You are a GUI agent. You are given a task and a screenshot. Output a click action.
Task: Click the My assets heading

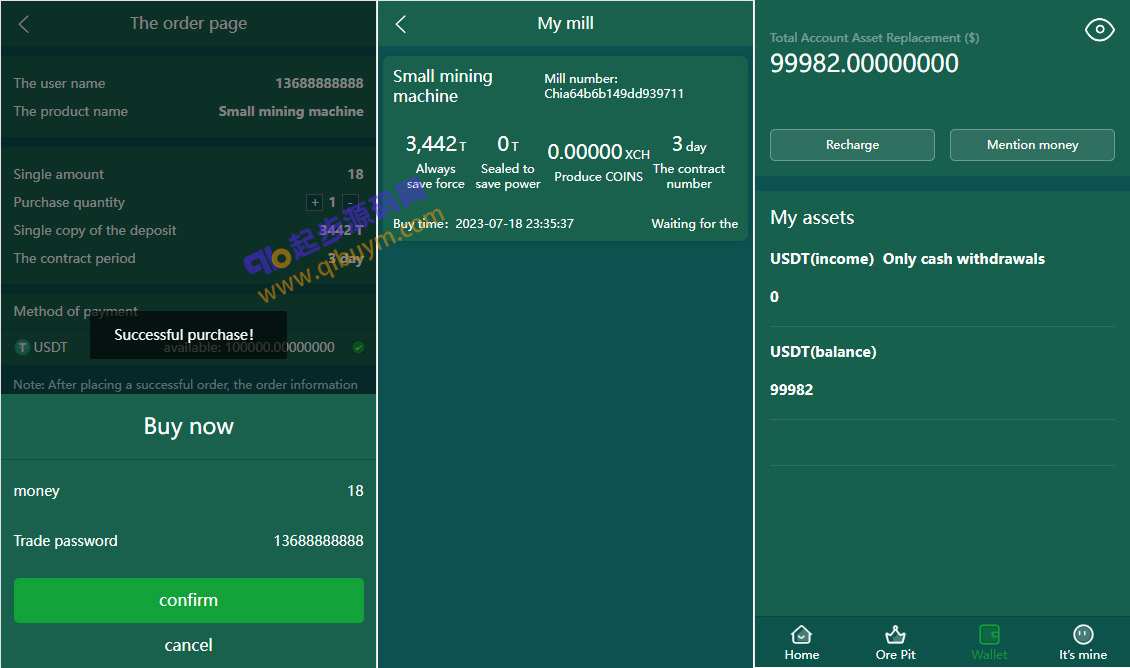click(811, 218)
